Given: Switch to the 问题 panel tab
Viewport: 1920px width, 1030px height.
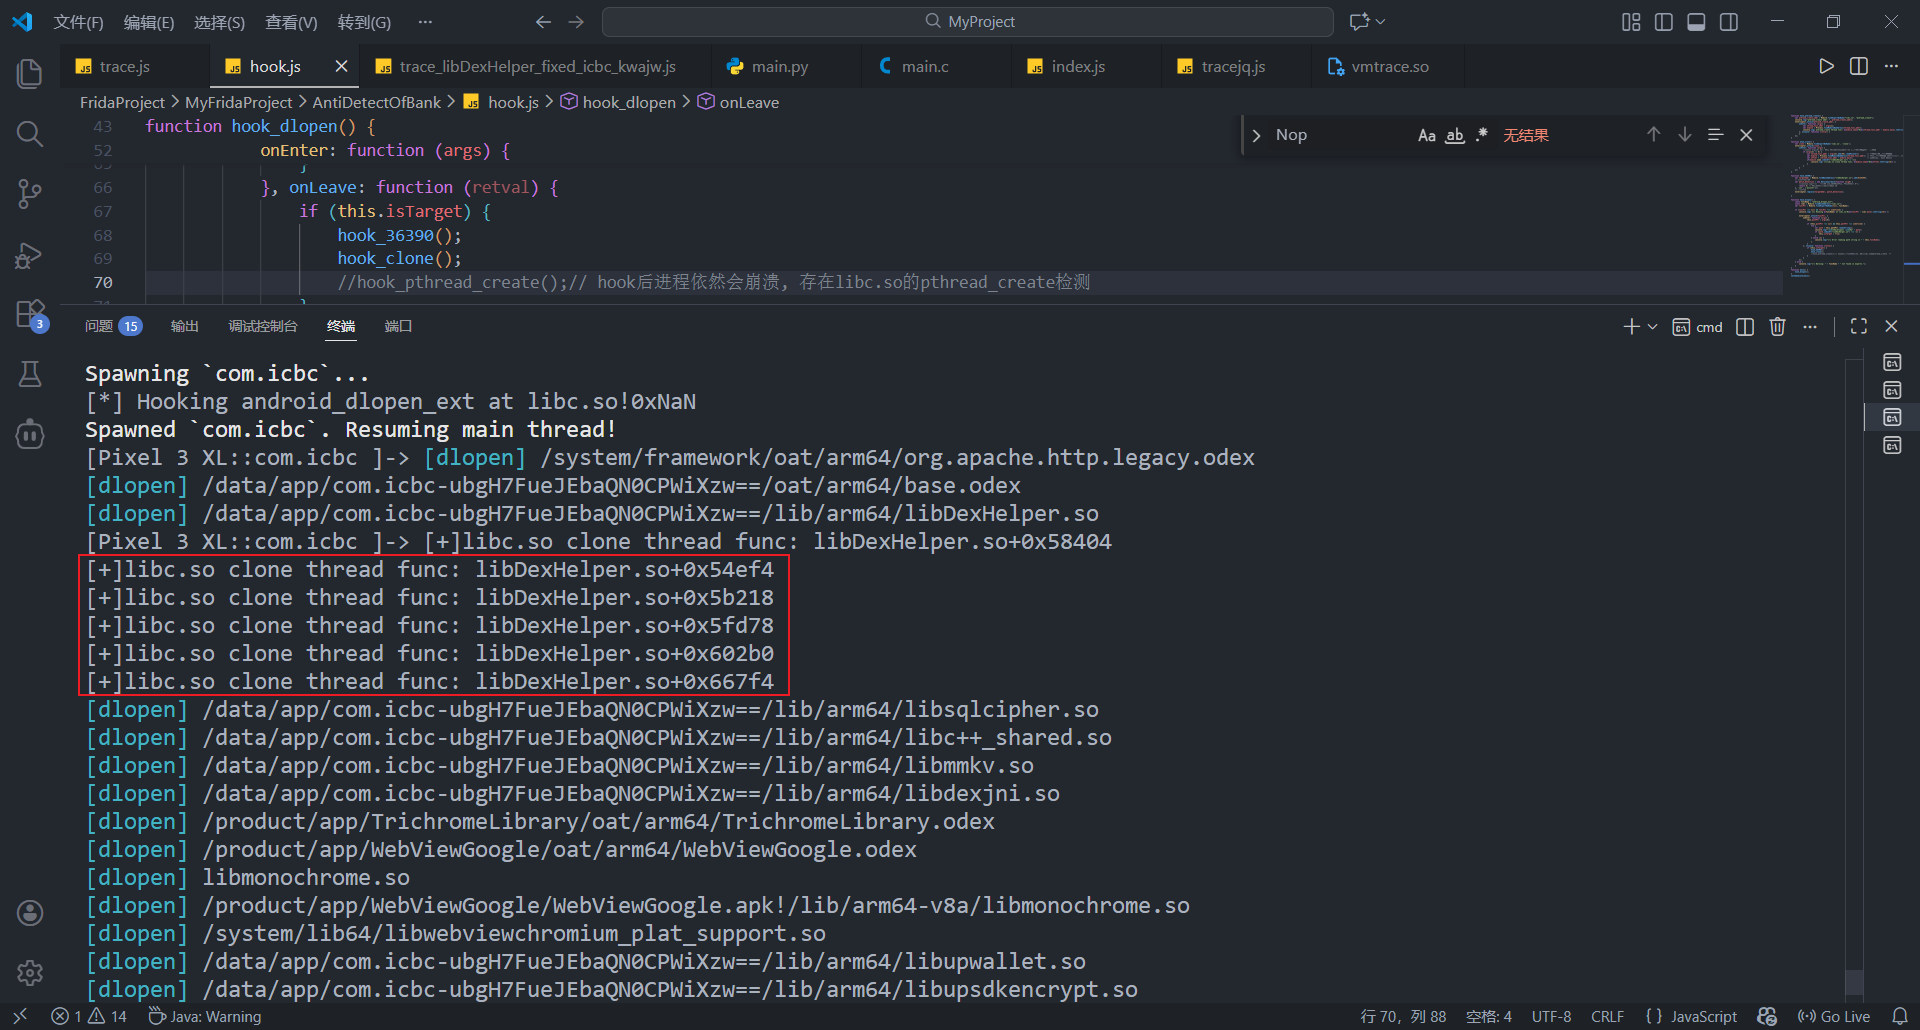Looking at the screenshot, I should coord(112,326).
